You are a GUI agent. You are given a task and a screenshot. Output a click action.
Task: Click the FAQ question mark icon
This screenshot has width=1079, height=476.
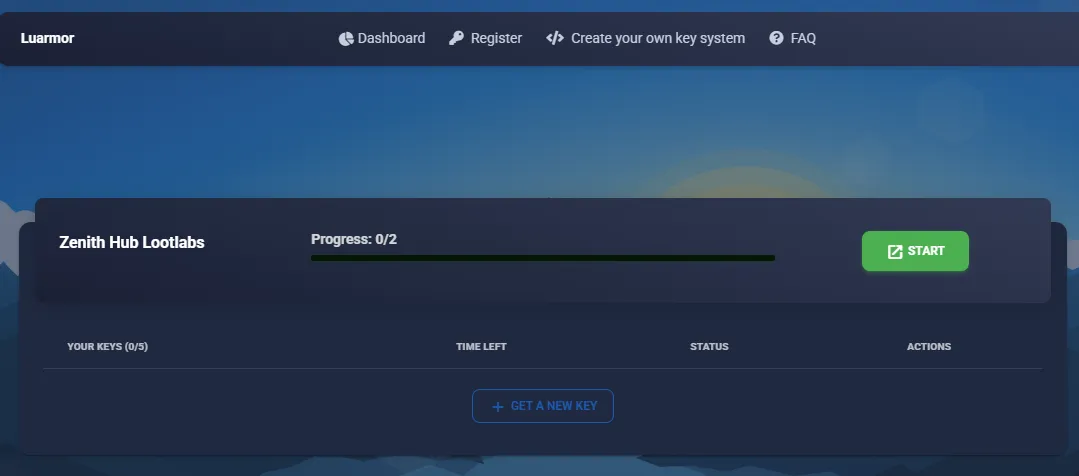[776, 39]
